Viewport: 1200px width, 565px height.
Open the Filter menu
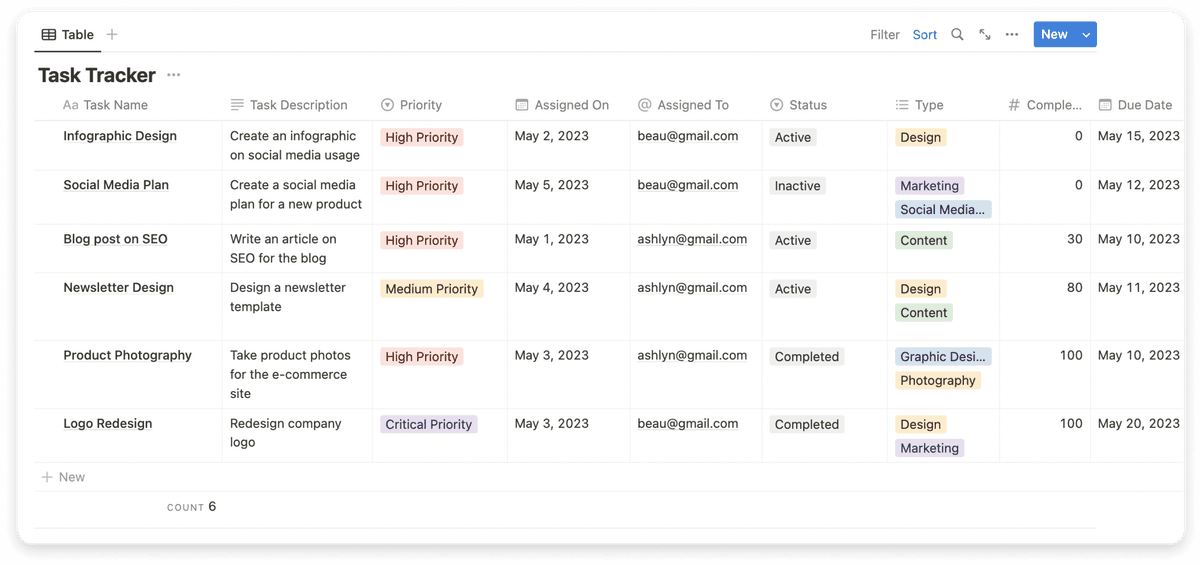coord(885,34)
